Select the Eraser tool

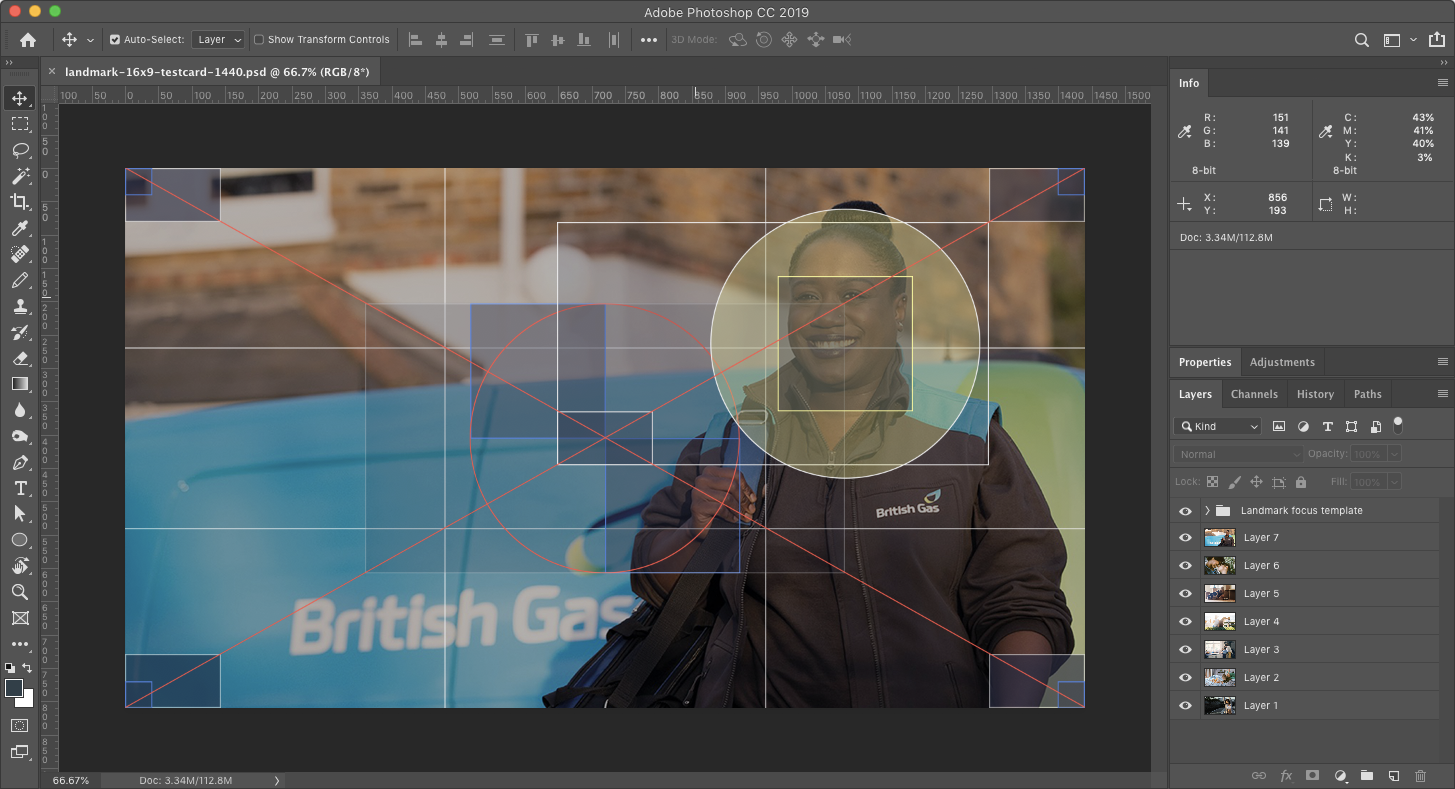click(x=20, y=358)
